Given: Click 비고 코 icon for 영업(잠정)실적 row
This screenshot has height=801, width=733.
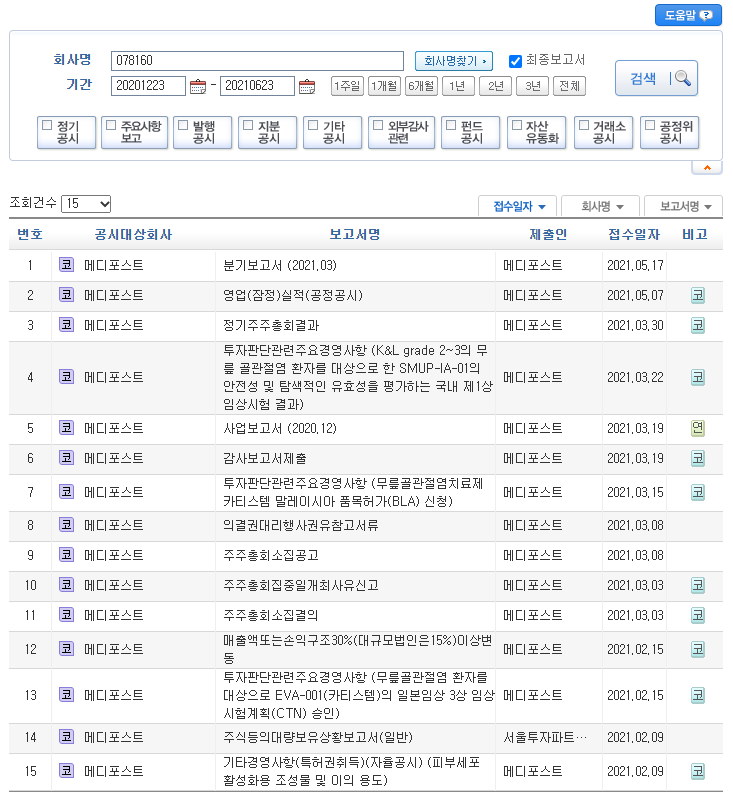Looking at the screenshot, I should click(698, 295).
